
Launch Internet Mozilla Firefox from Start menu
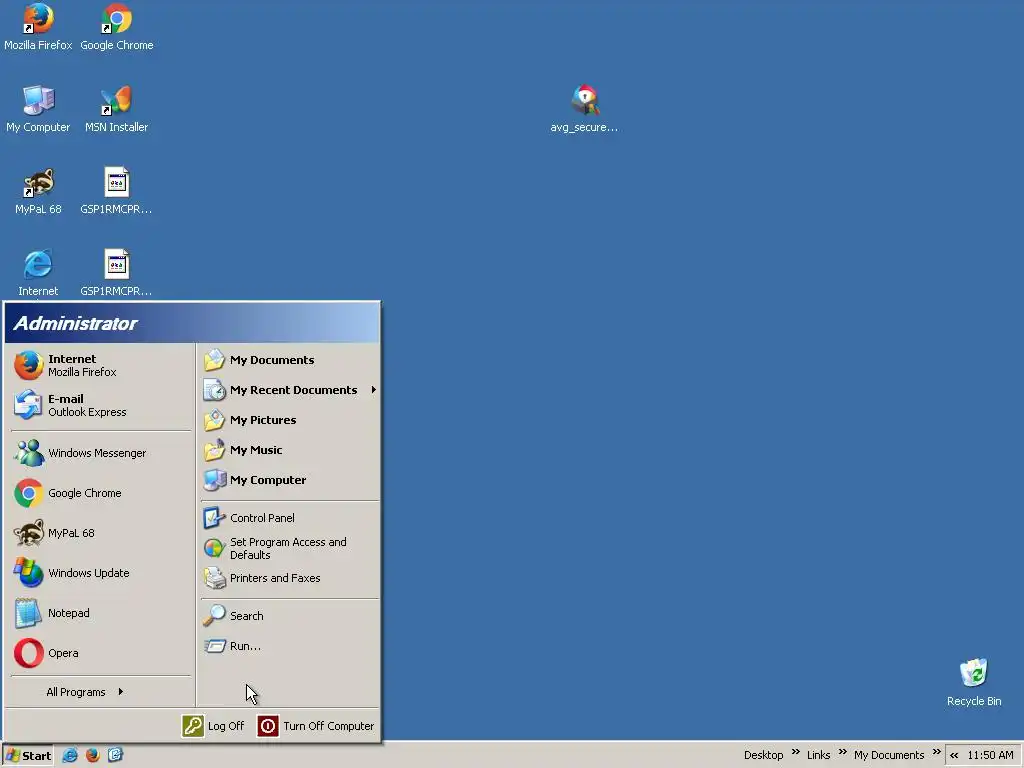(101, 365)
